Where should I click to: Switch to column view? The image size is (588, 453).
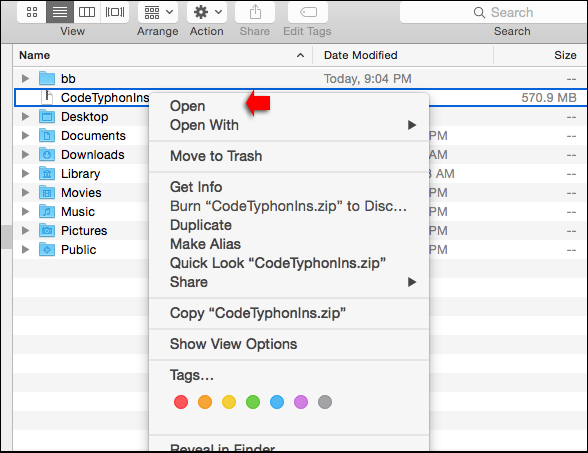[87, 12]
